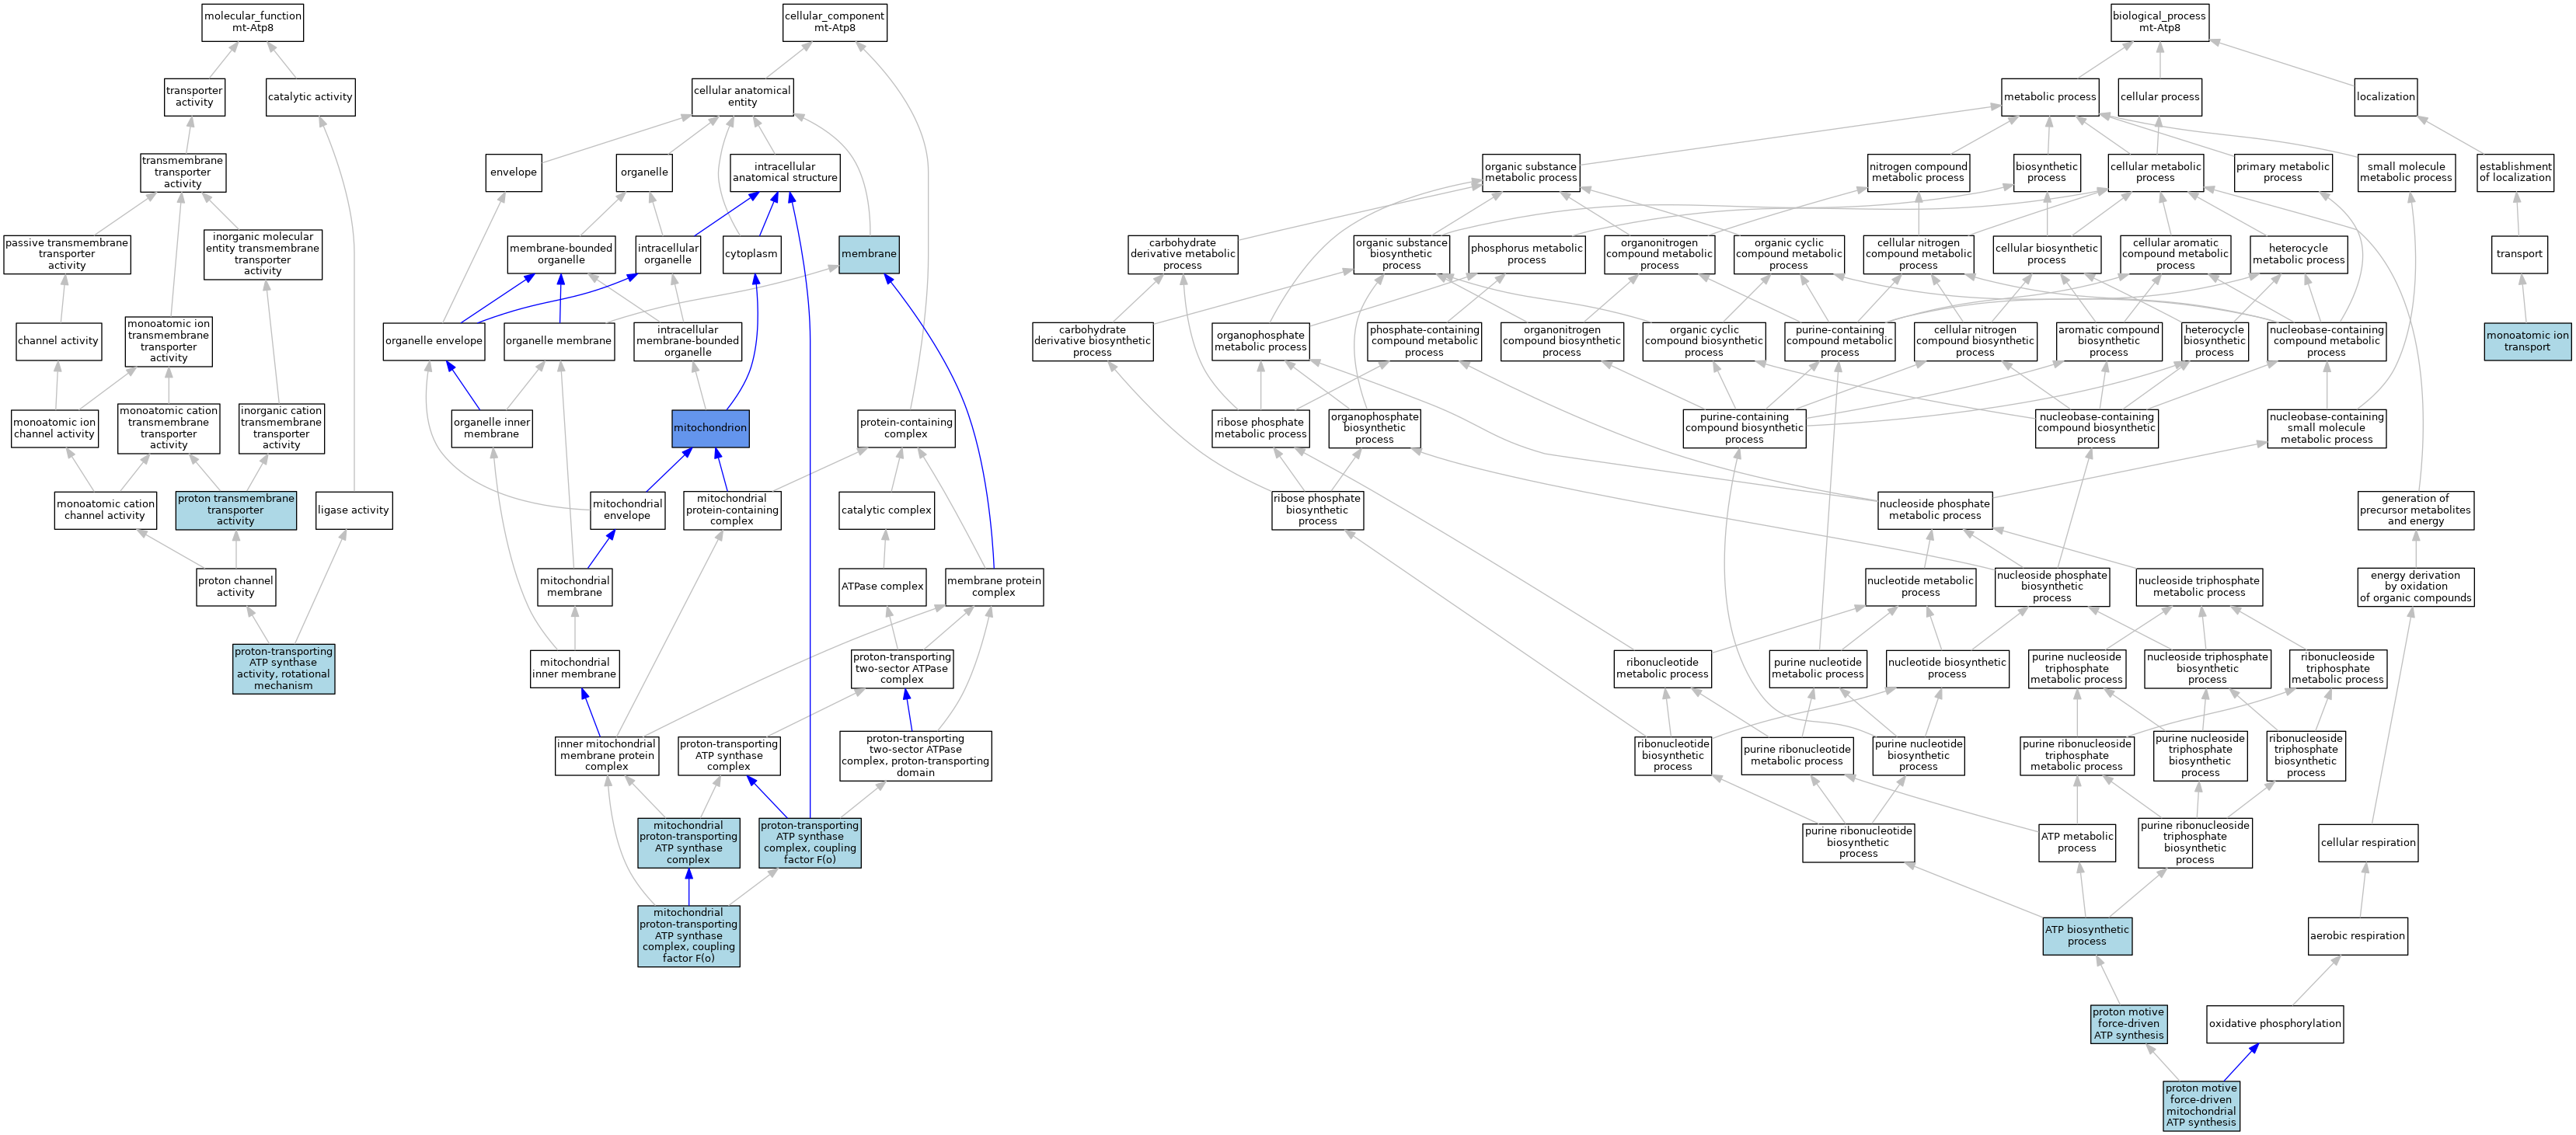Click the highlighted mitochondrion node
Viewport: 2576px width, 1135px height.
pyautogui.click(x=709, y=428)
